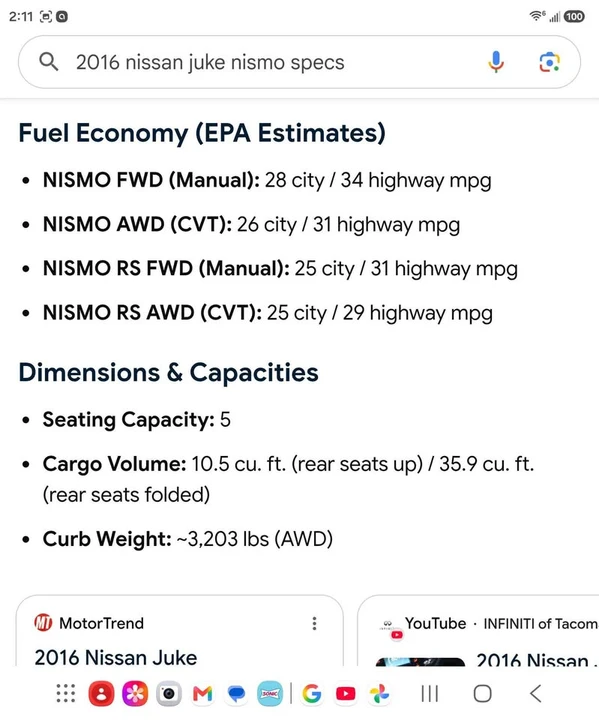Edit the '2016 nissan juke nismo specs' query

[210, 62]
